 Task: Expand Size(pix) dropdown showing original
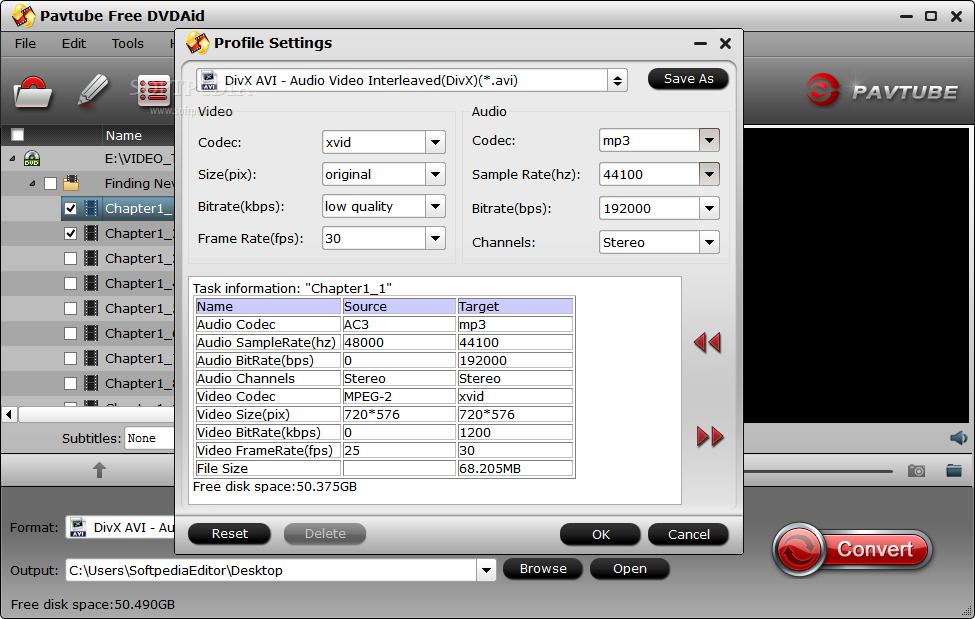coord(435,174)
